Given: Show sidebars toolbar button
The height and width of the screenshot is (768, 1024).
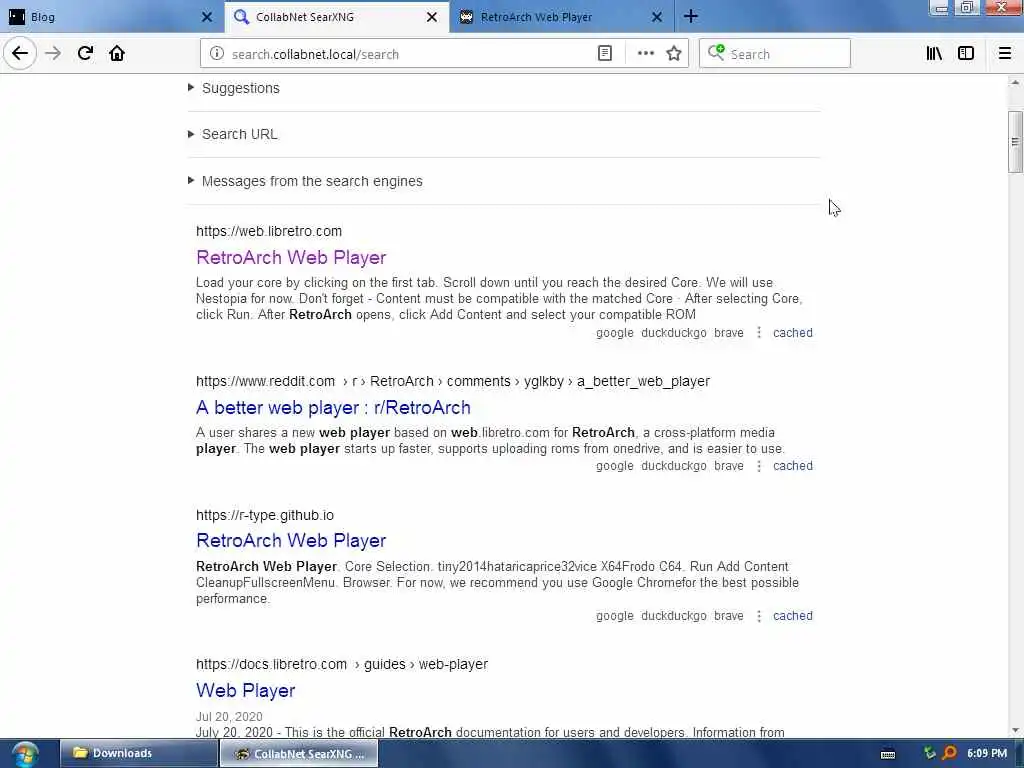Looking at the screenshot, I should click(x=966, y=54).
